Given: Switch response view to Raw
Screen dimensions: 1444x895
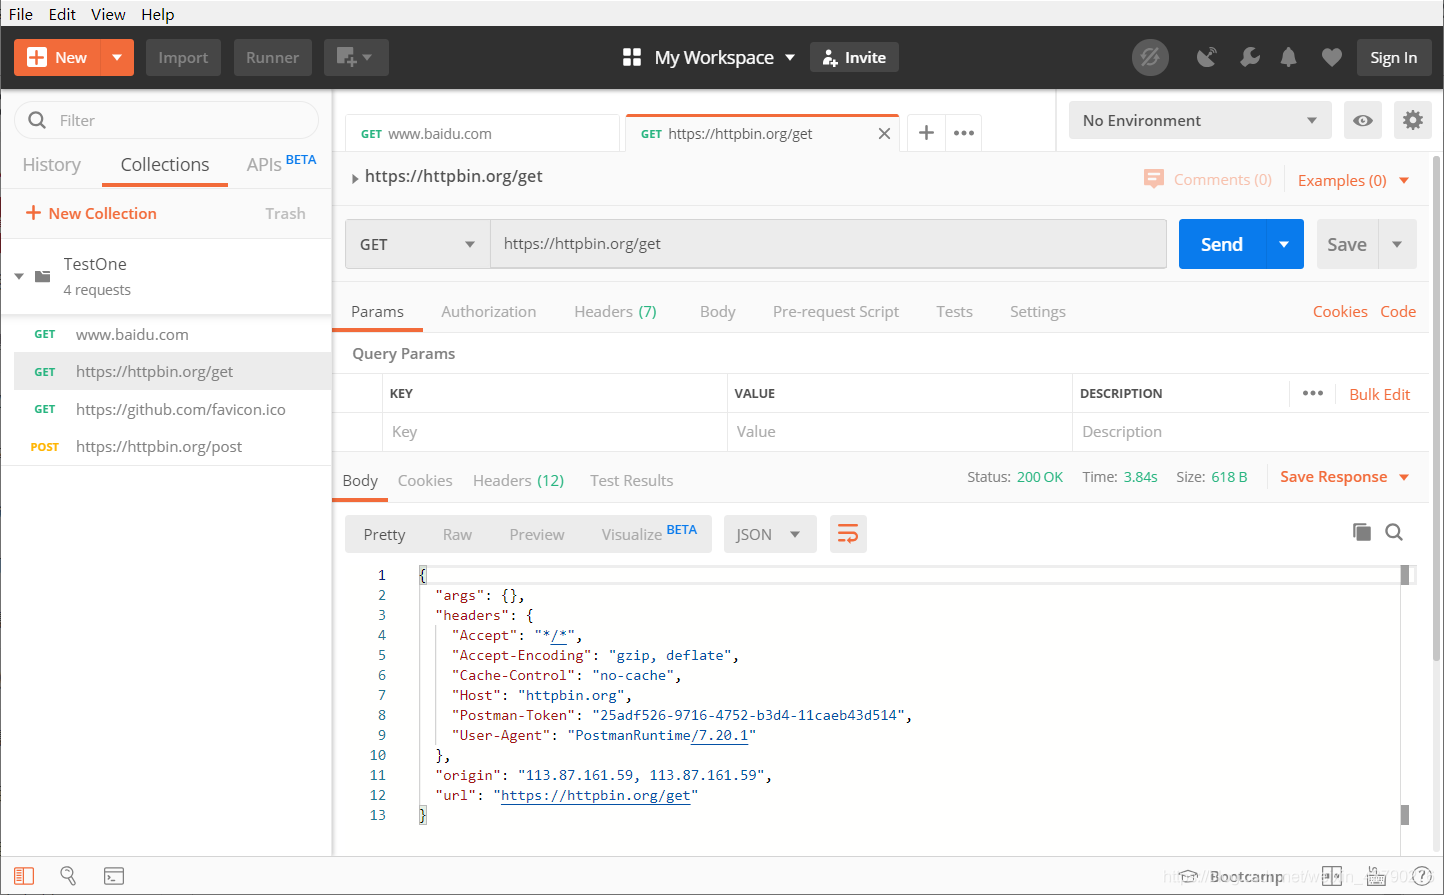Looking at the screenshot, I should click(457, 535).
